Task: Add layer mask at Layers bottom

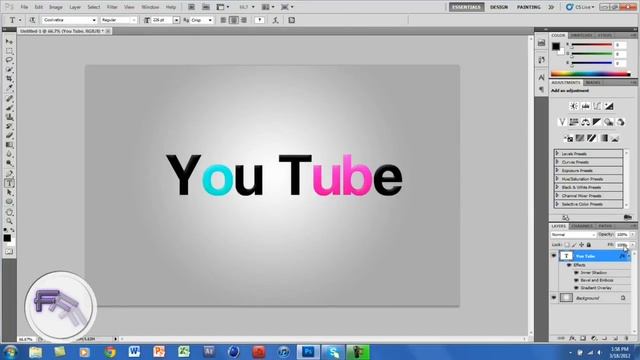Action: pos(583,338)
